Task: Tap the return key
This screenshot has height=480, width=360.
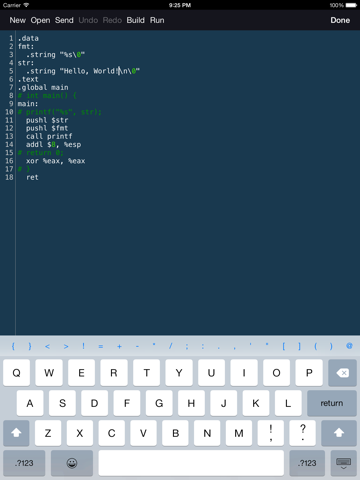Action: pyautogui.click(x=332, y=403)
